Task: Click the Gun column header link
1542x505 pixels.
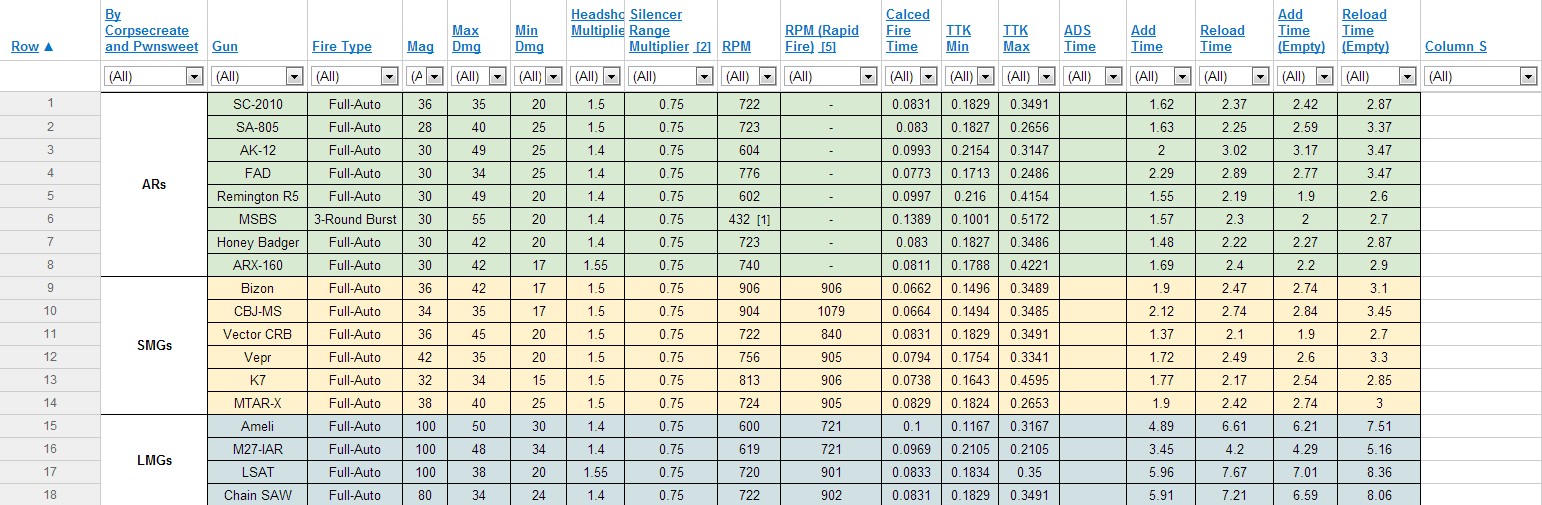Action: click(225, 47)
